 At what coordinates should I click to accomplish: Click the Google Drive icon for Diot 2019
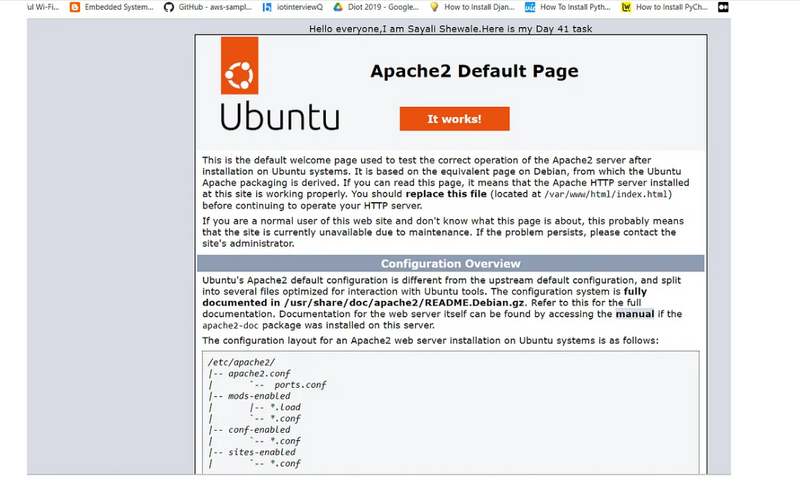338,7
